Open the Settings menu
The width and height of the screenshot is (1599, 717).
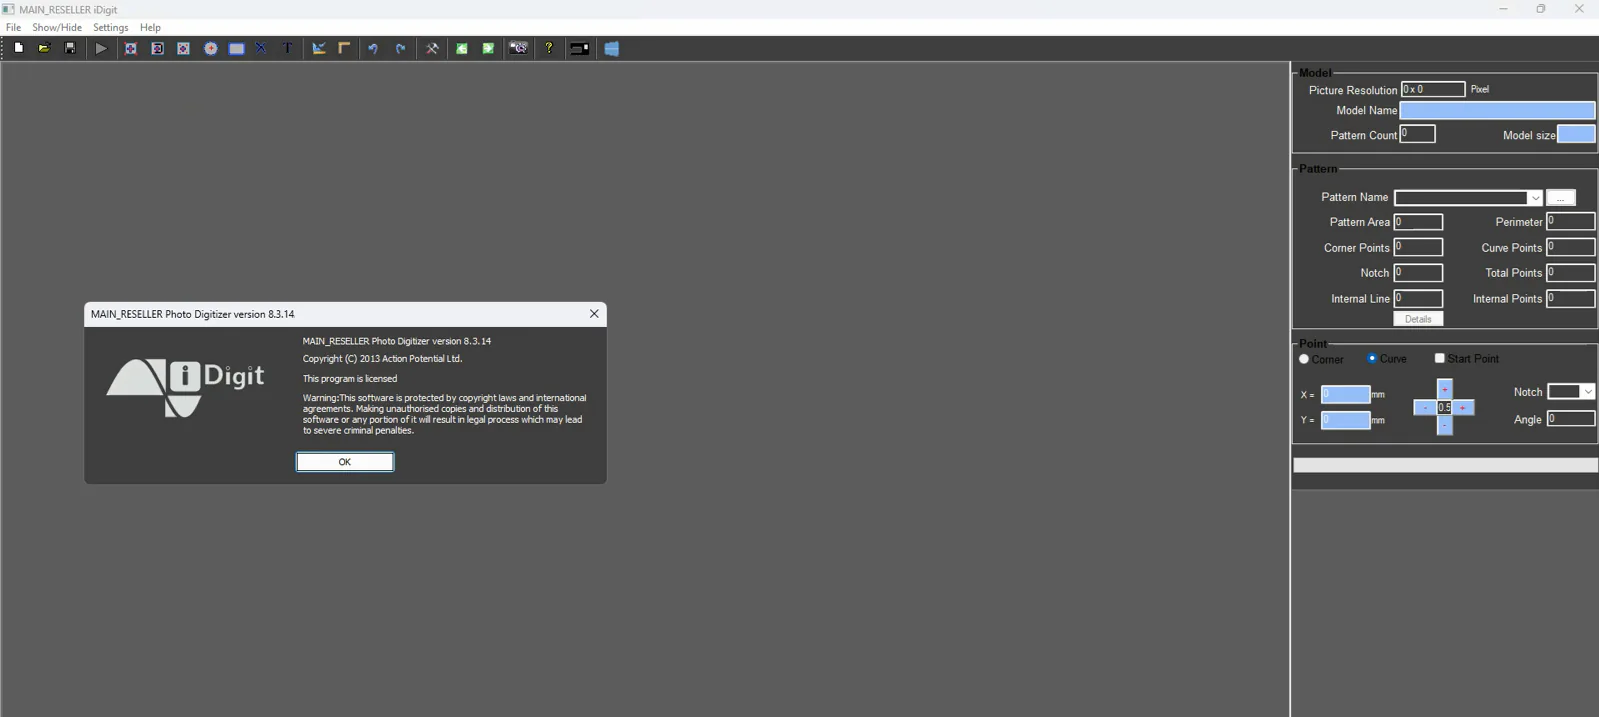pyautogui.click(x=110, y=27)
